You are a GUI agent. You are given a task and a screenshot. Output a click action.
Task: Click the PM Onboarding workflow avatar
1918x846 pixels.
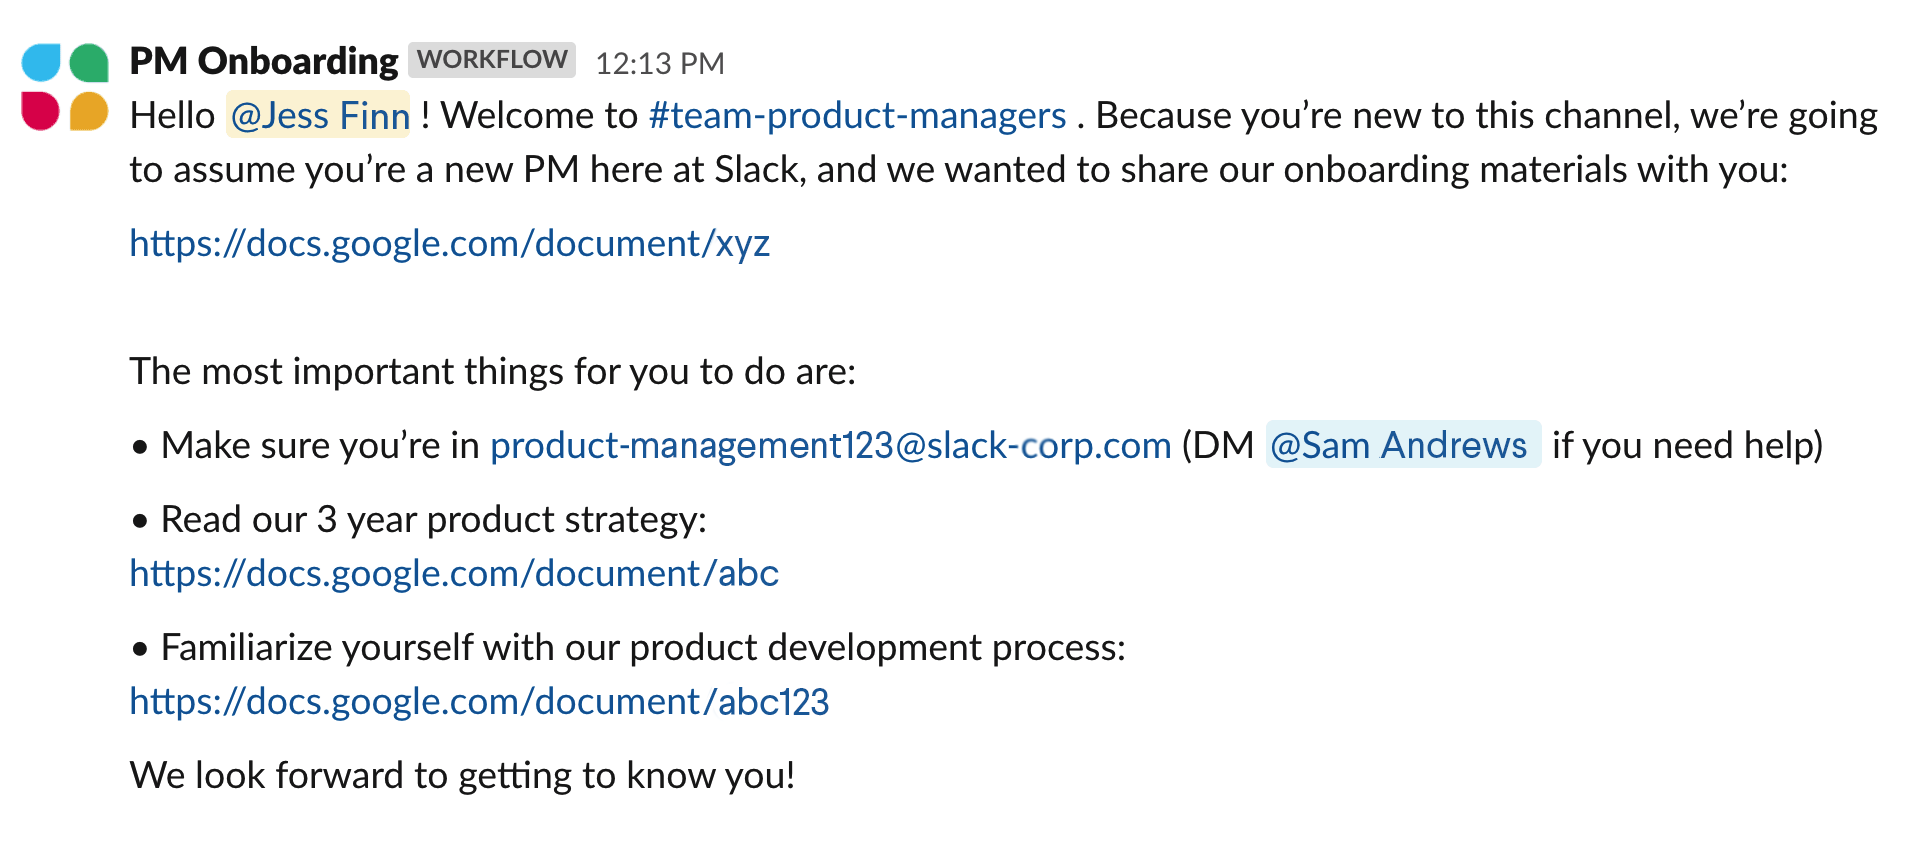point(65,87)
